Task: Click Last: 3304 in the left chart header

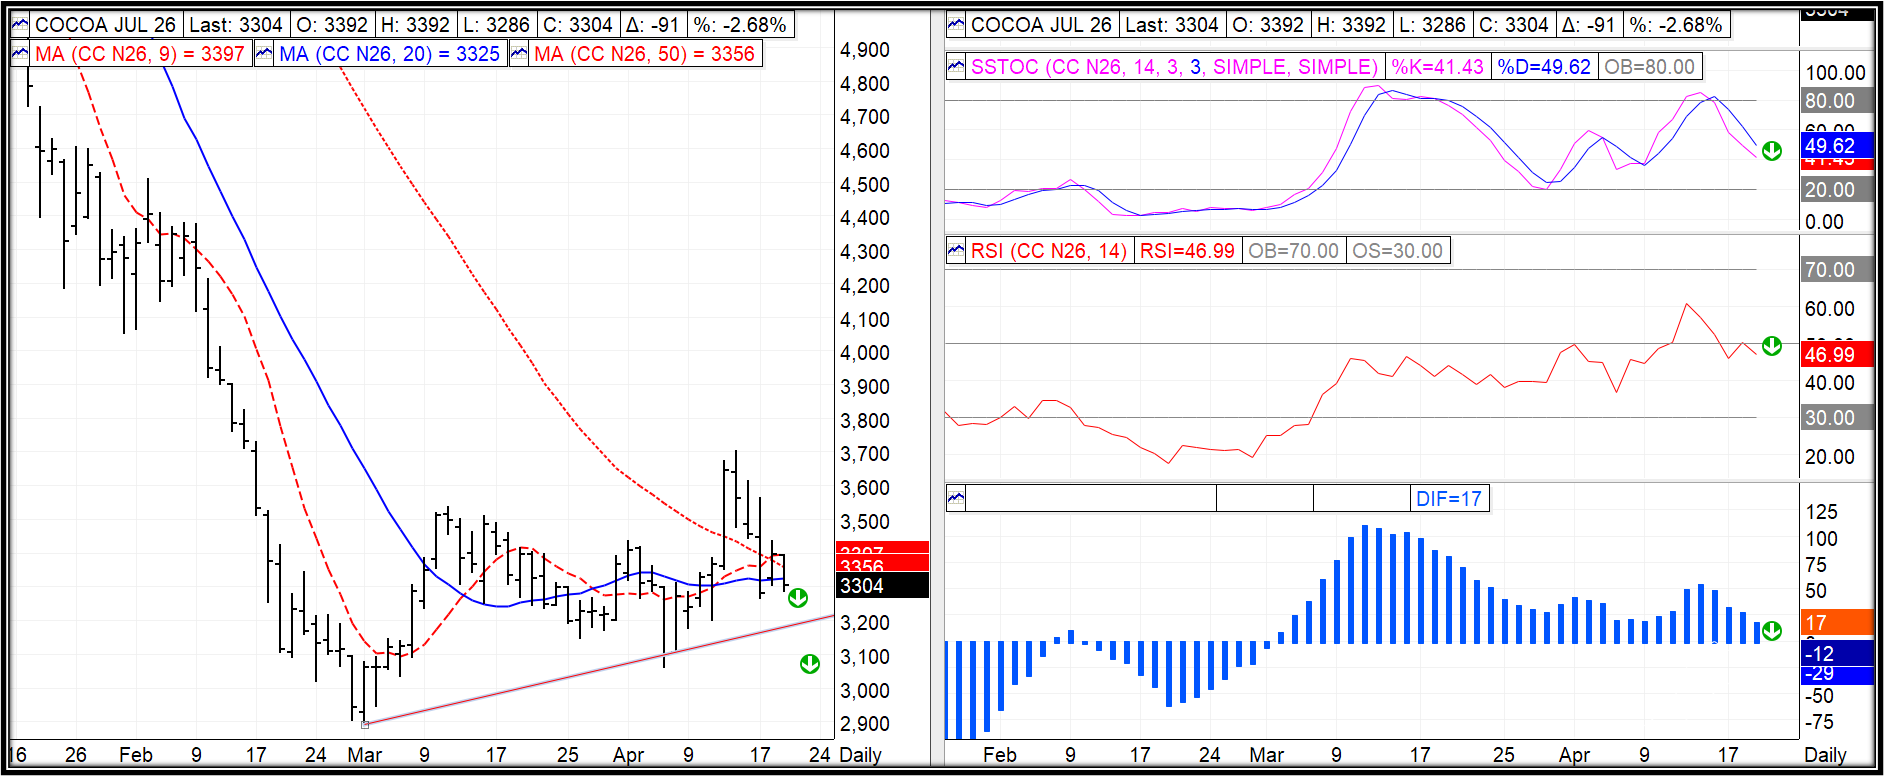Action: [236, 25]
